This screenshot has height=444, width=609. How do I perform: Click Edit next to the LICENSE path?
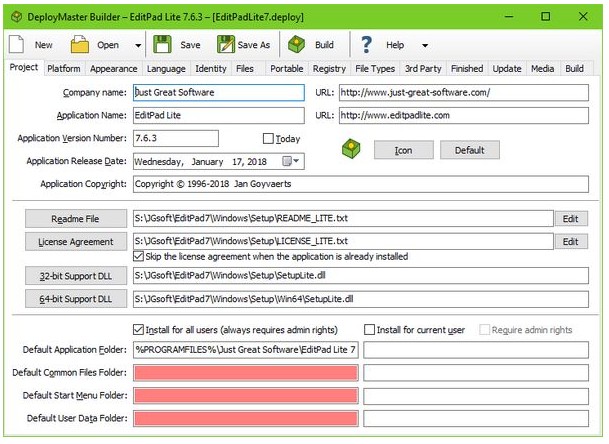[571, 242]
